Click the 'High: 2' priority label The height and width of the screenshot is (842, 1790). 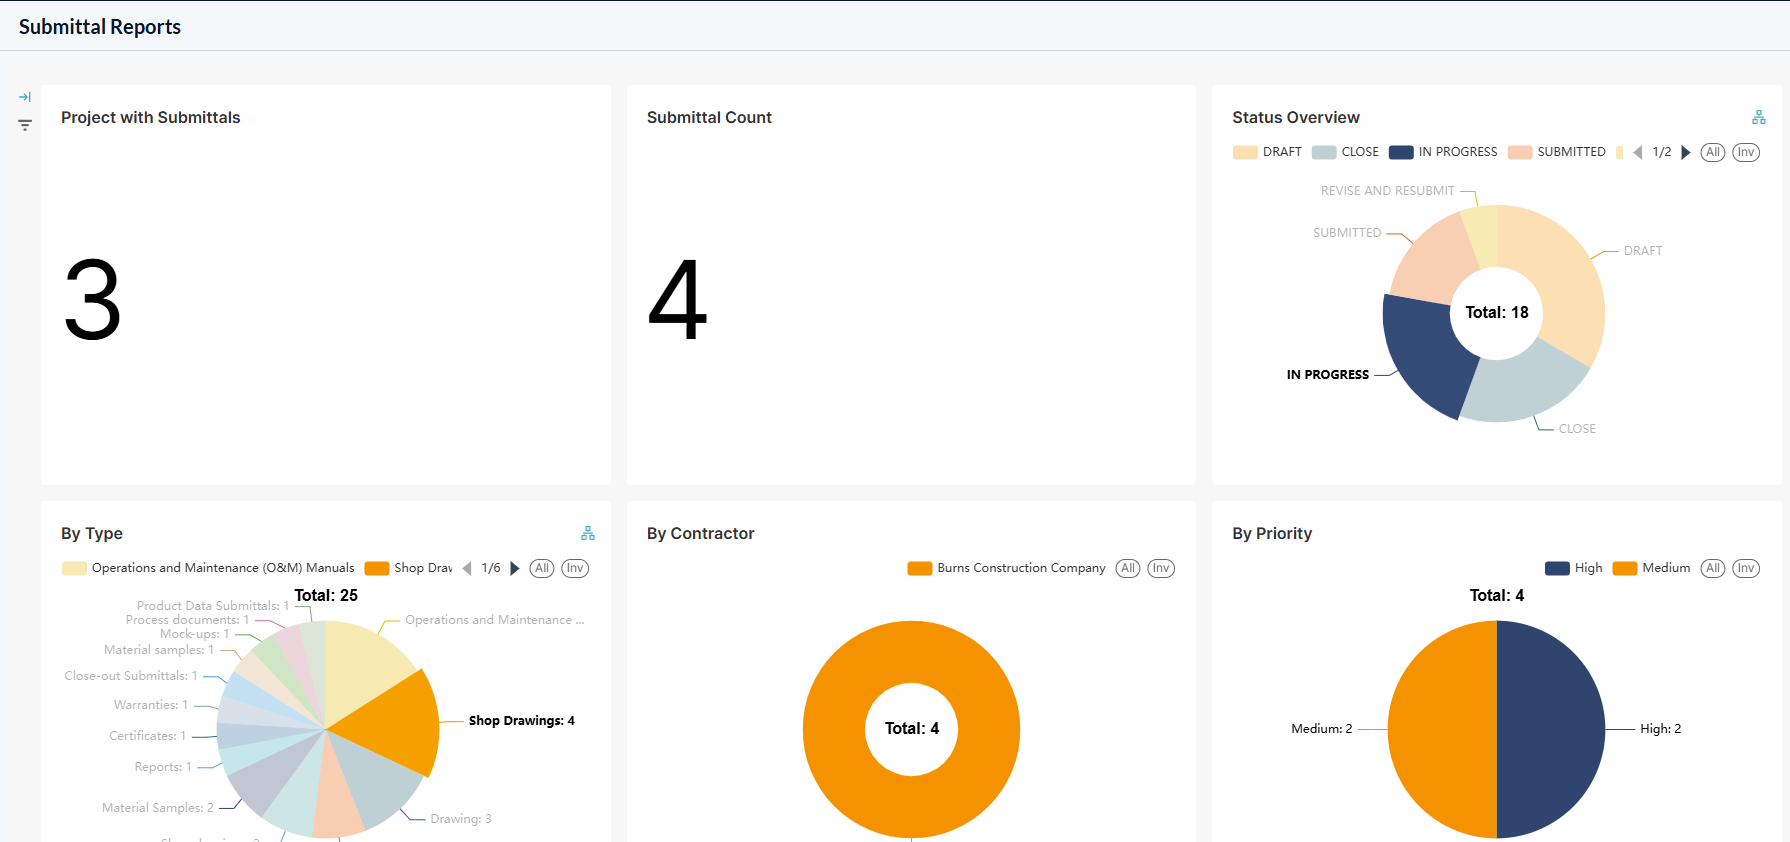click(1661, 729)
